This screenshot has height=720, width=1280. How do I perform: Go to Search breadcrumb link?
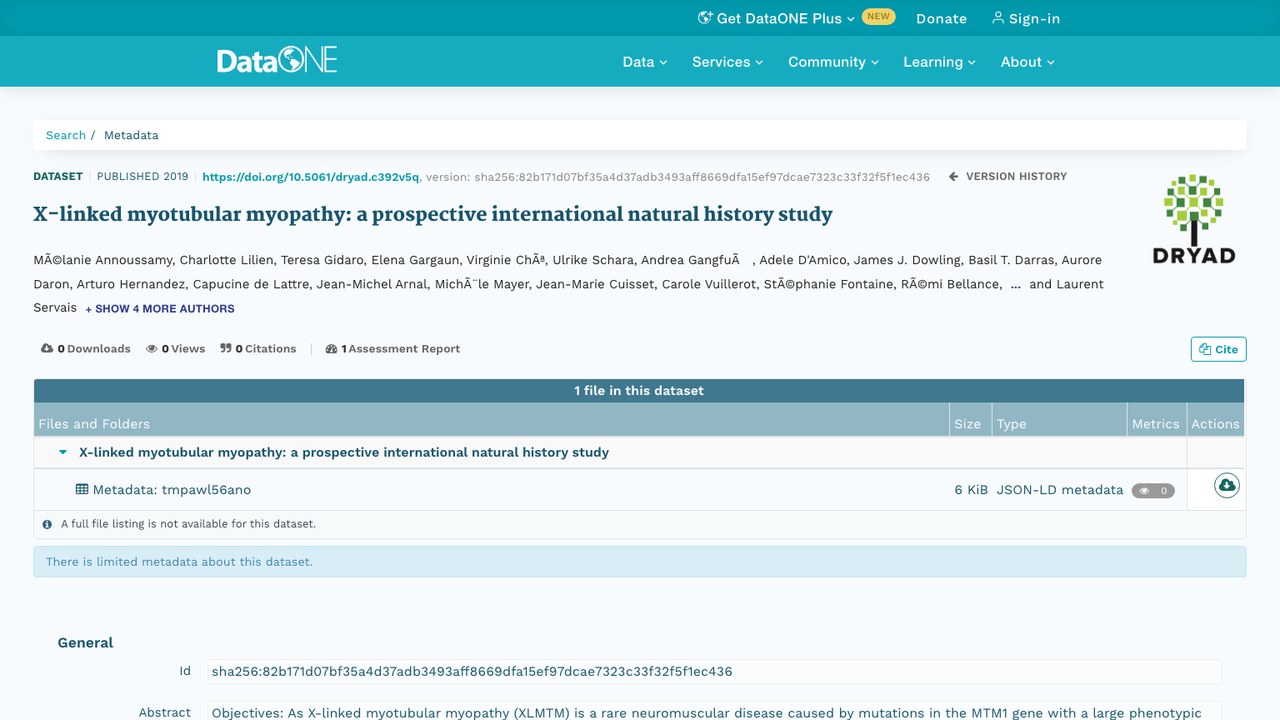coord(66,135)
